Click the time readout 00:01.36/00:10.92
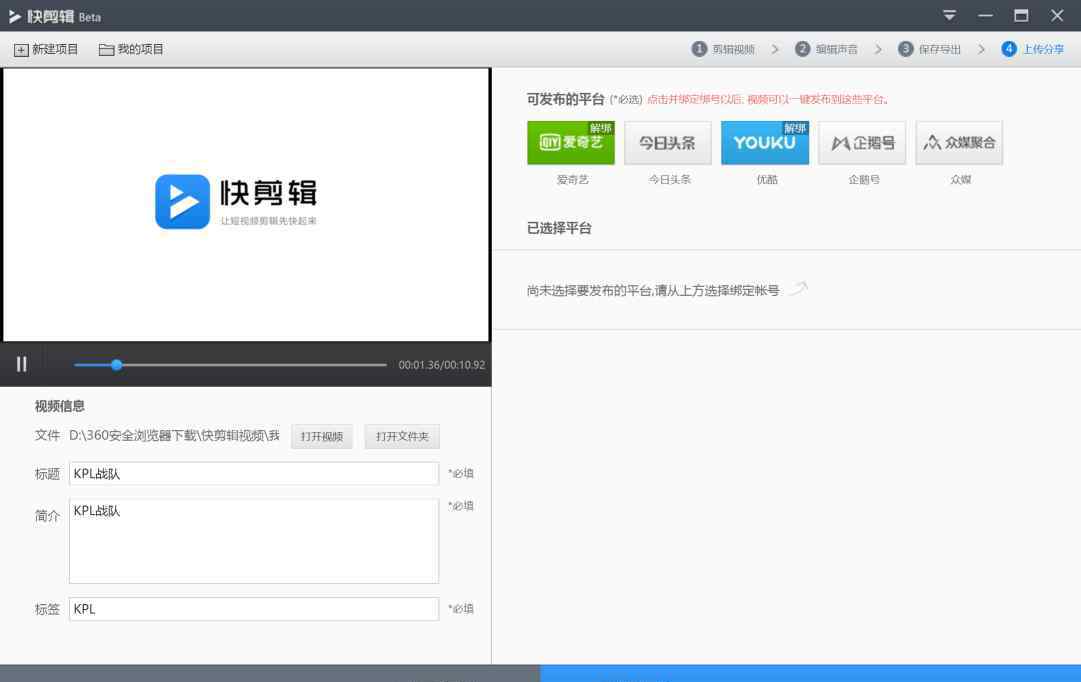Screen dimensions: 1081x682 [x=442, y=365]
